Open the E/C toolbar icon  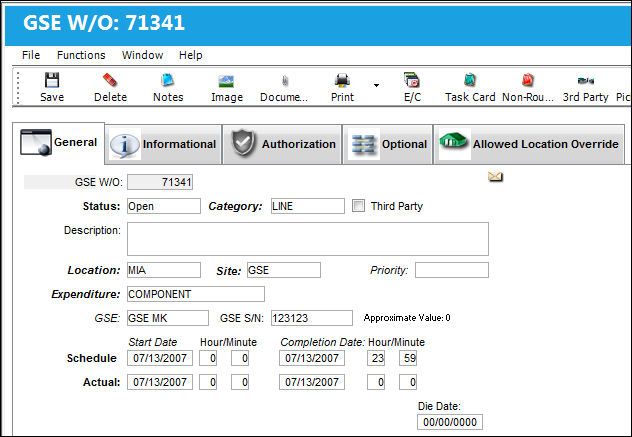click(x=412, y=80)
